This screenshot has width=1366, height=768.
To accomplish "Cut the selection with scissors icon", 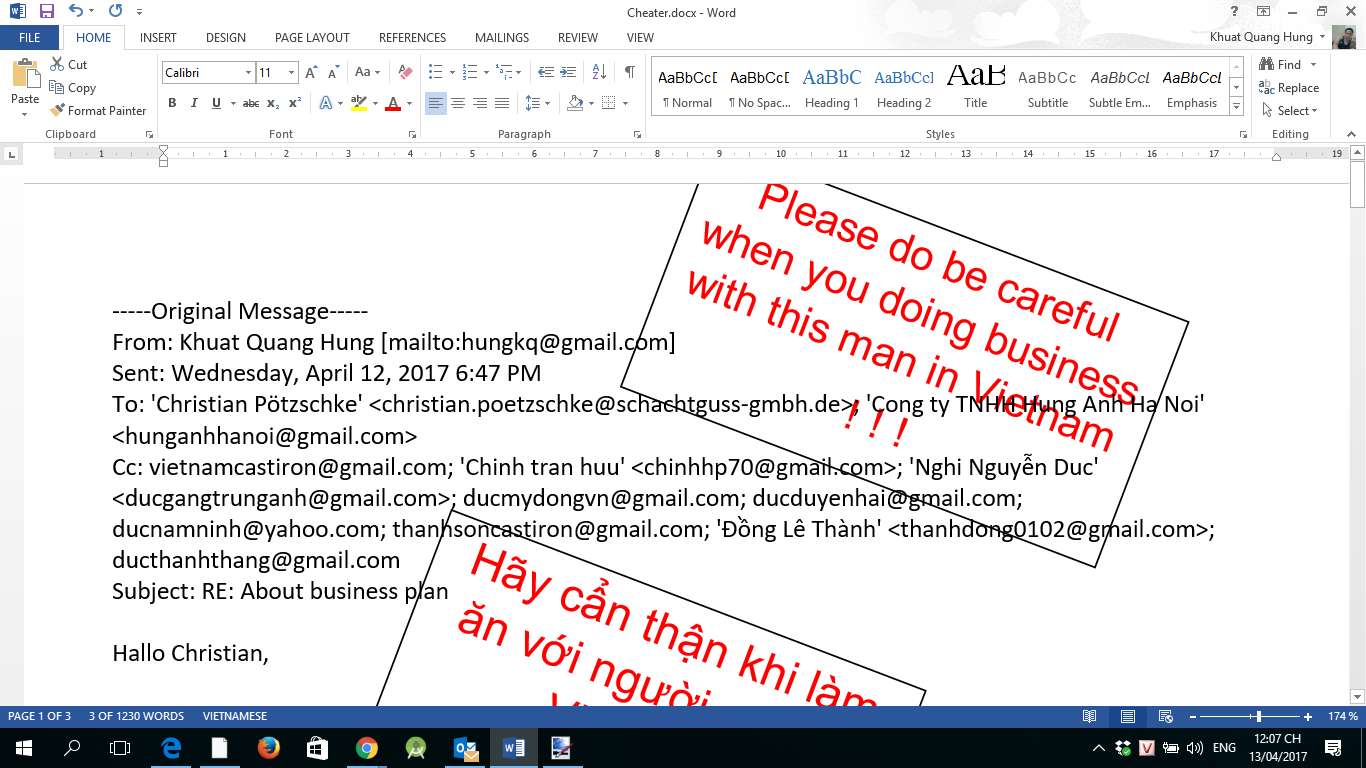I will [x=58, y=64].
